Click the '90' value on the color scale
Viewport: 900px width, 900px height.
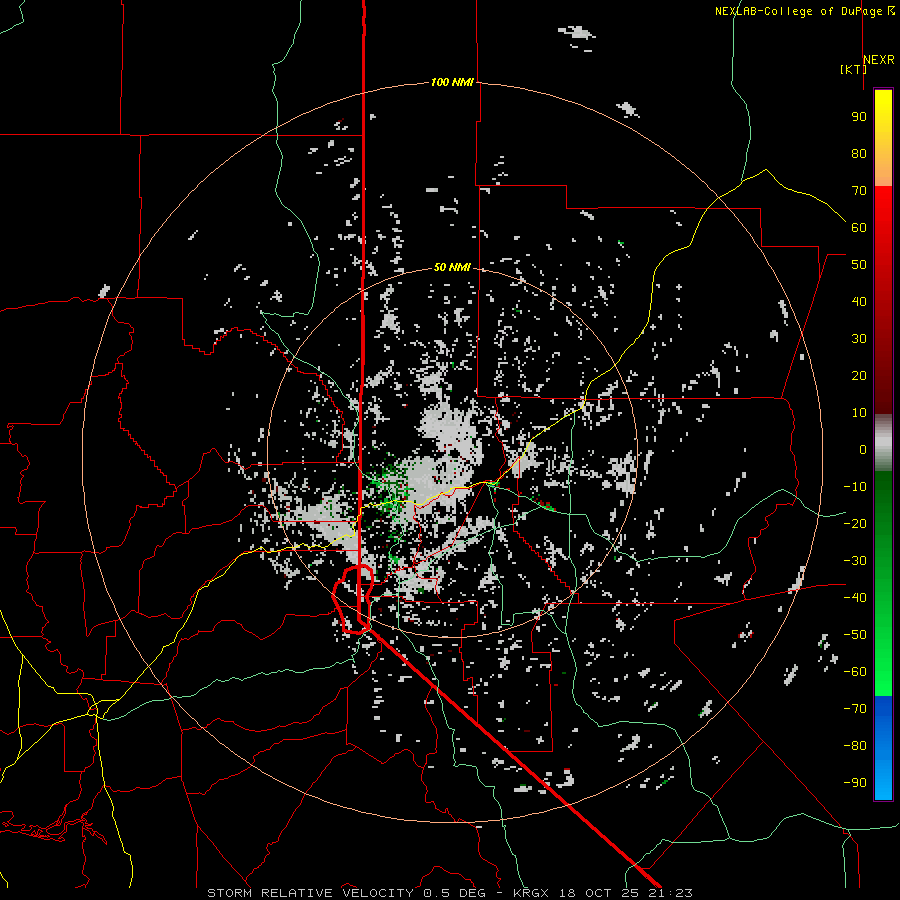[859, 117]
